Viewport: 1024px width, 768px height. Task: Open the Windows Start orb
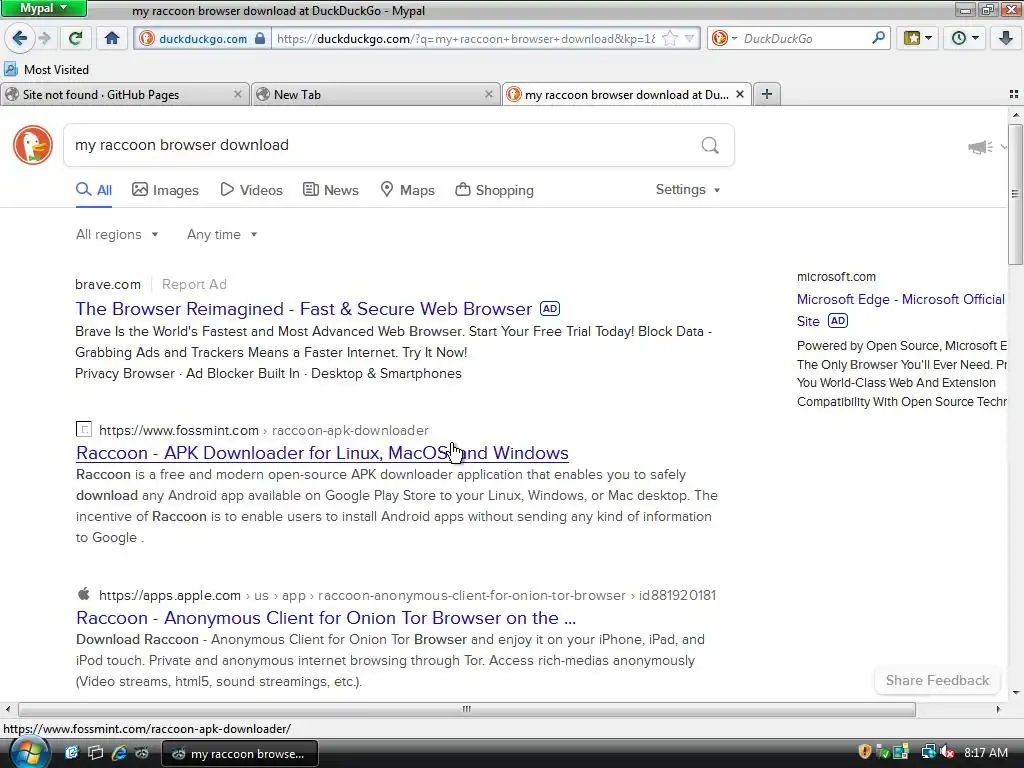pyautogui.click(x=29, y=753)
